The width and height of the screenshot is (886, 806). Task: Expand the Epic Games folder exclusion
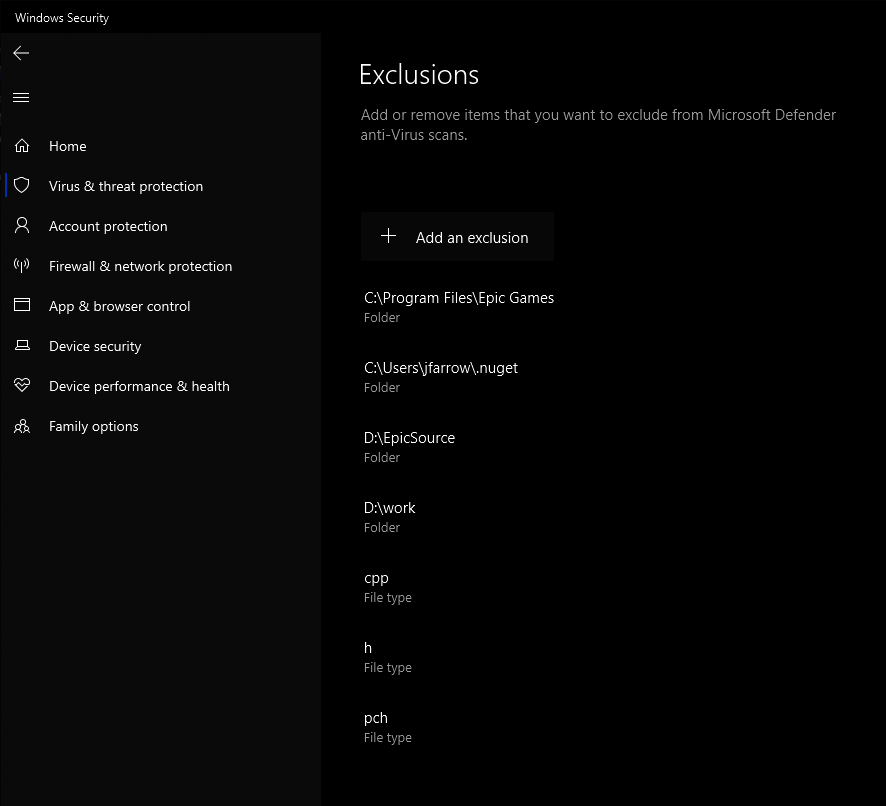(x=459, y=306)
